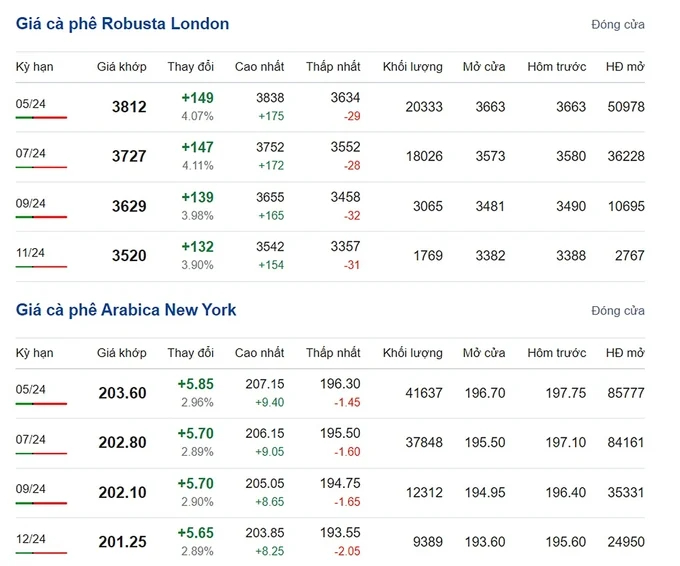Click the previous day price 195.60
Screen dimensions: 680x566
click(566, 542)
